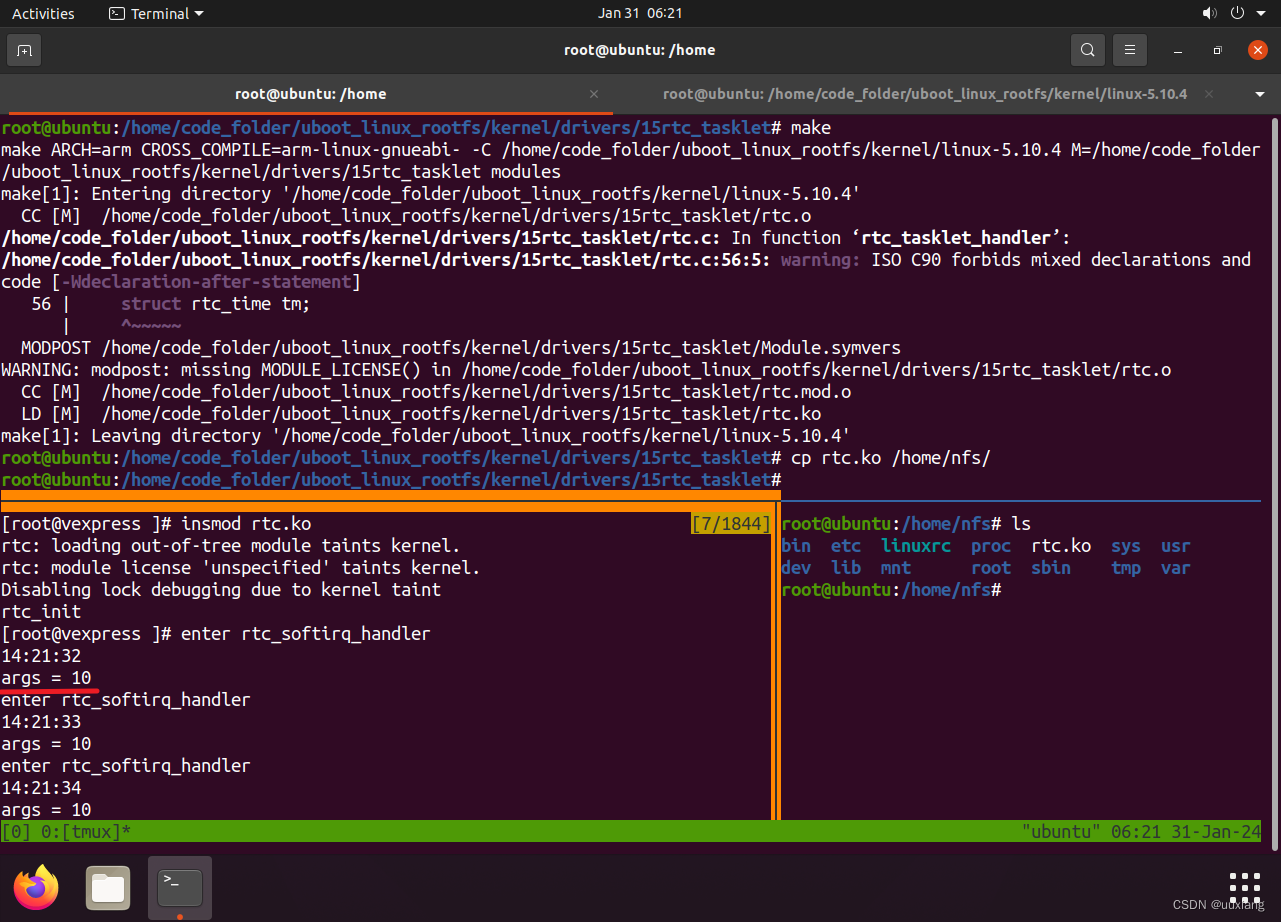Click 'sbin' in the ls output
Viewport: 1281px width, 922px height.
[x=1051, y=568]
